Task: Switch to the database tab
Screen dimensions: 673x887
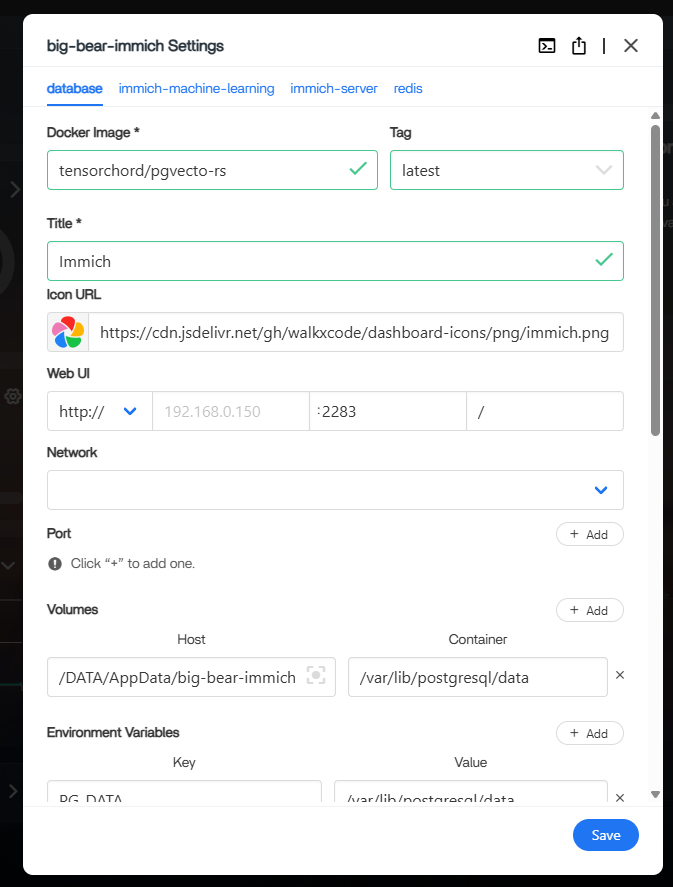Action: [x=75, y=89]
